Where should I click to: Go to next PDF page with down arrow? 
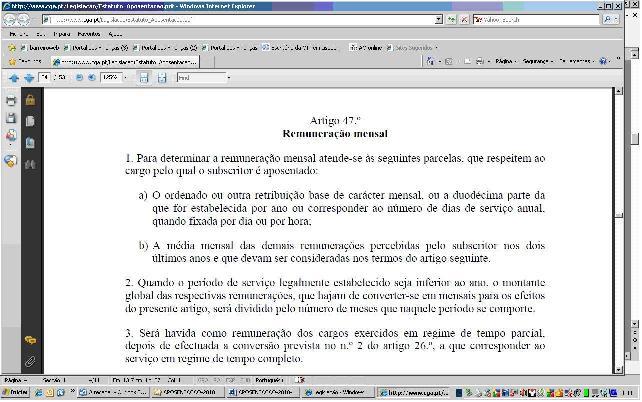[x=29, y=77]
